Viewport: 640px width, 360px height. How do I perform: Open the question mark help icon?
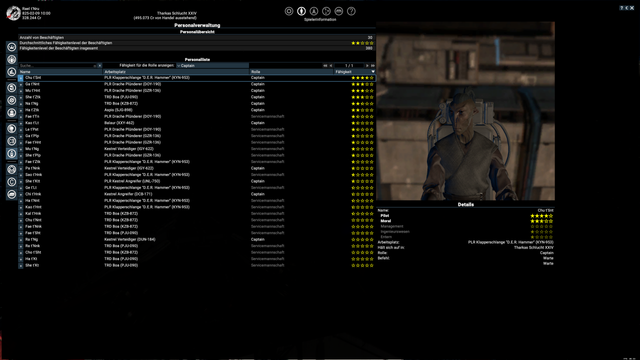click(x=351, y=11)
